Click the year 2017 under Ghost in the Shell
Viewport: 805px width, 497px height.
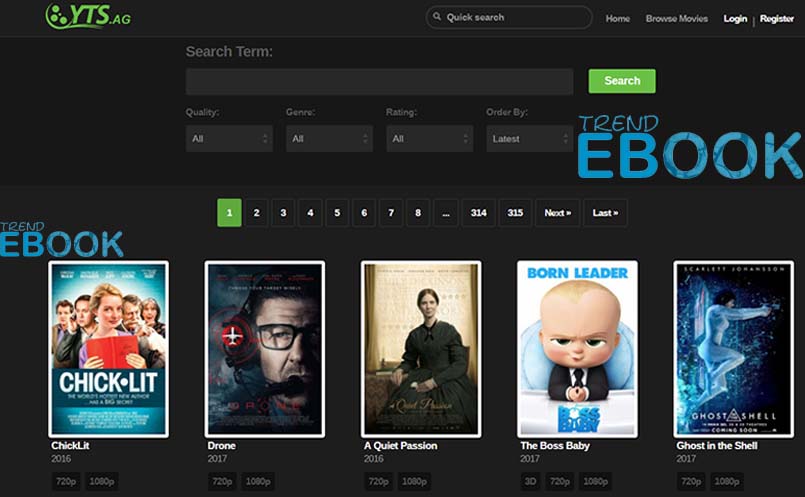pos(686,458)
